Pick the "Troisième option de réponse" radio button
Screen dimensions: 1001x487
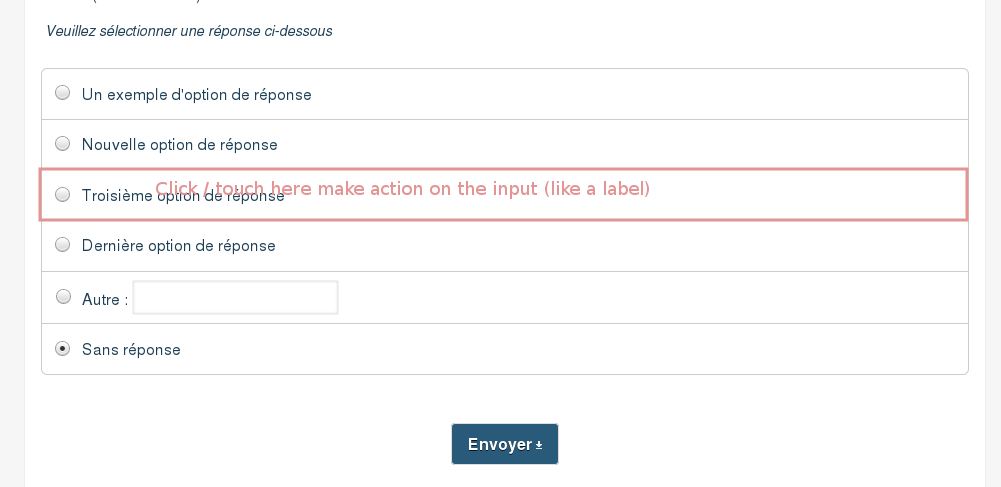pos(63,194)
